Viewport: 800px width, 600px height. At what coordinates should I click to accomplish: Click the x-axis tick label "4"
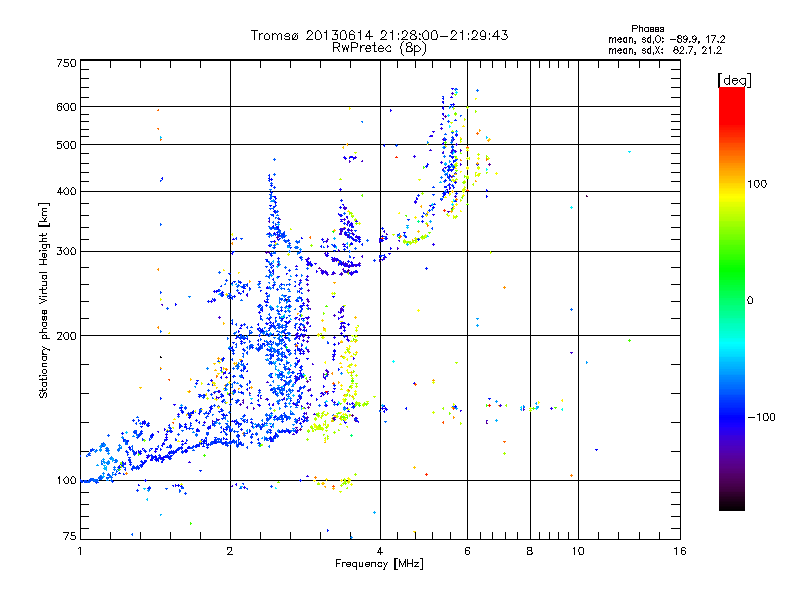(x=380, y=551)
